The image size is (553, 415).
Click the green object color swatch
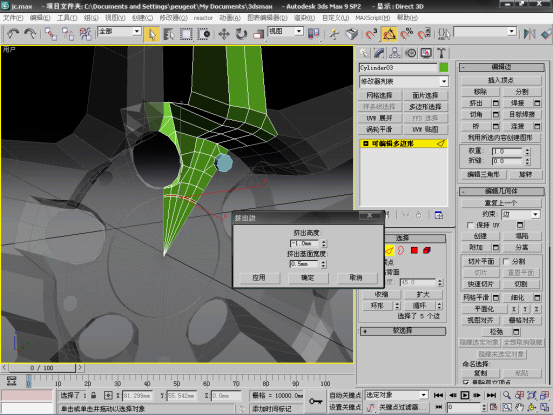tap(444, 67)
